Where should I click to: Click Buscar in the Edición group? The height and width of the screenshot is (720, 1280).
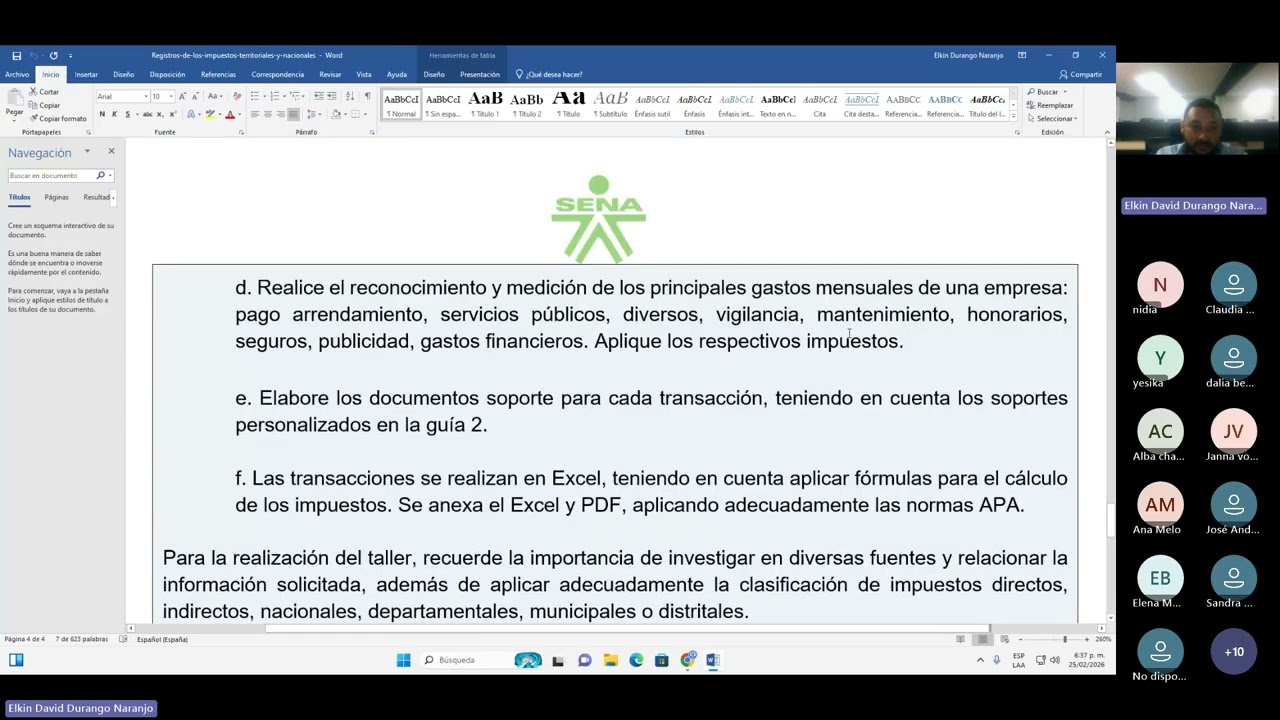1046,92
